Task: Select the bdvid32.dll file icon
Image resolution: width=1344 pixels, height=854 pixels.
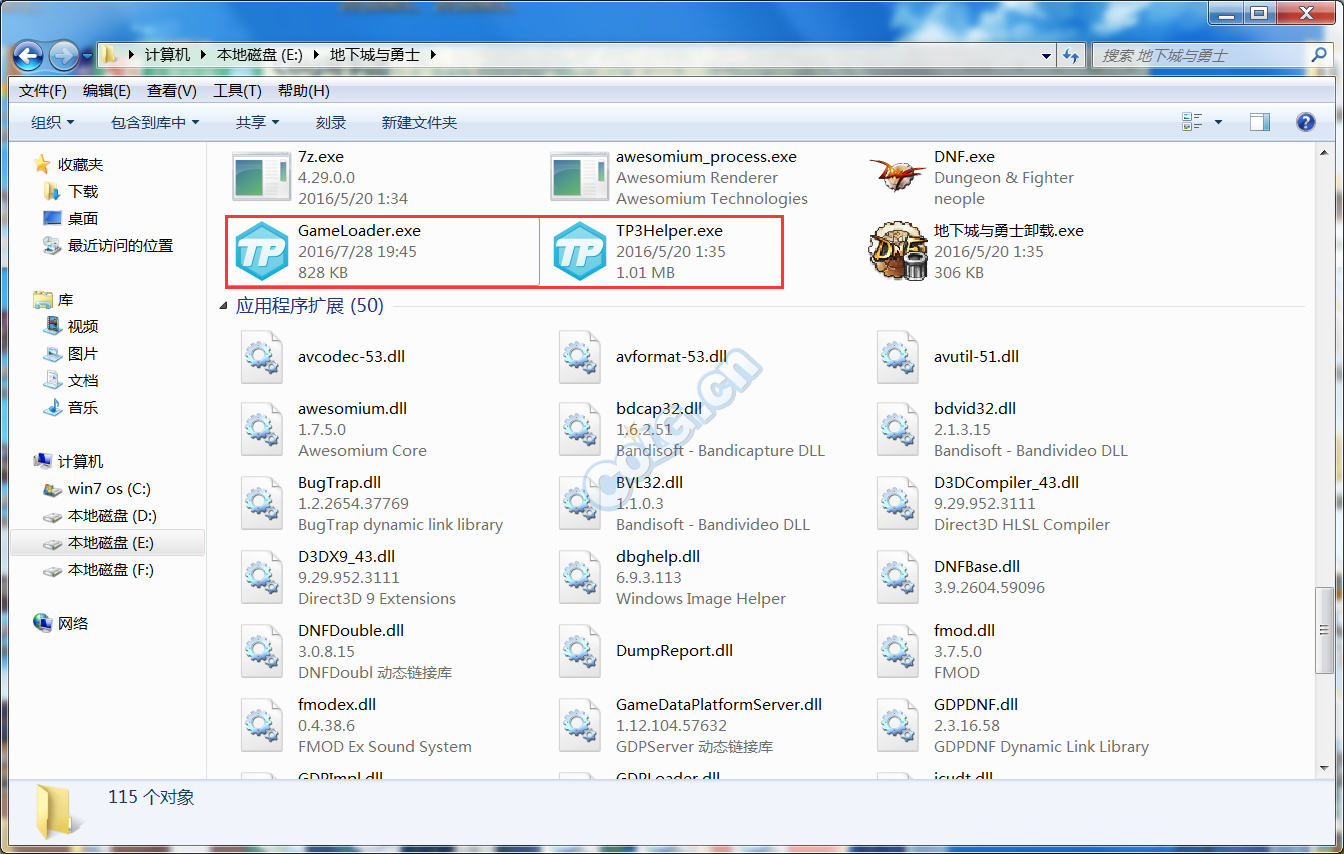Action: [x=898, y=429]
